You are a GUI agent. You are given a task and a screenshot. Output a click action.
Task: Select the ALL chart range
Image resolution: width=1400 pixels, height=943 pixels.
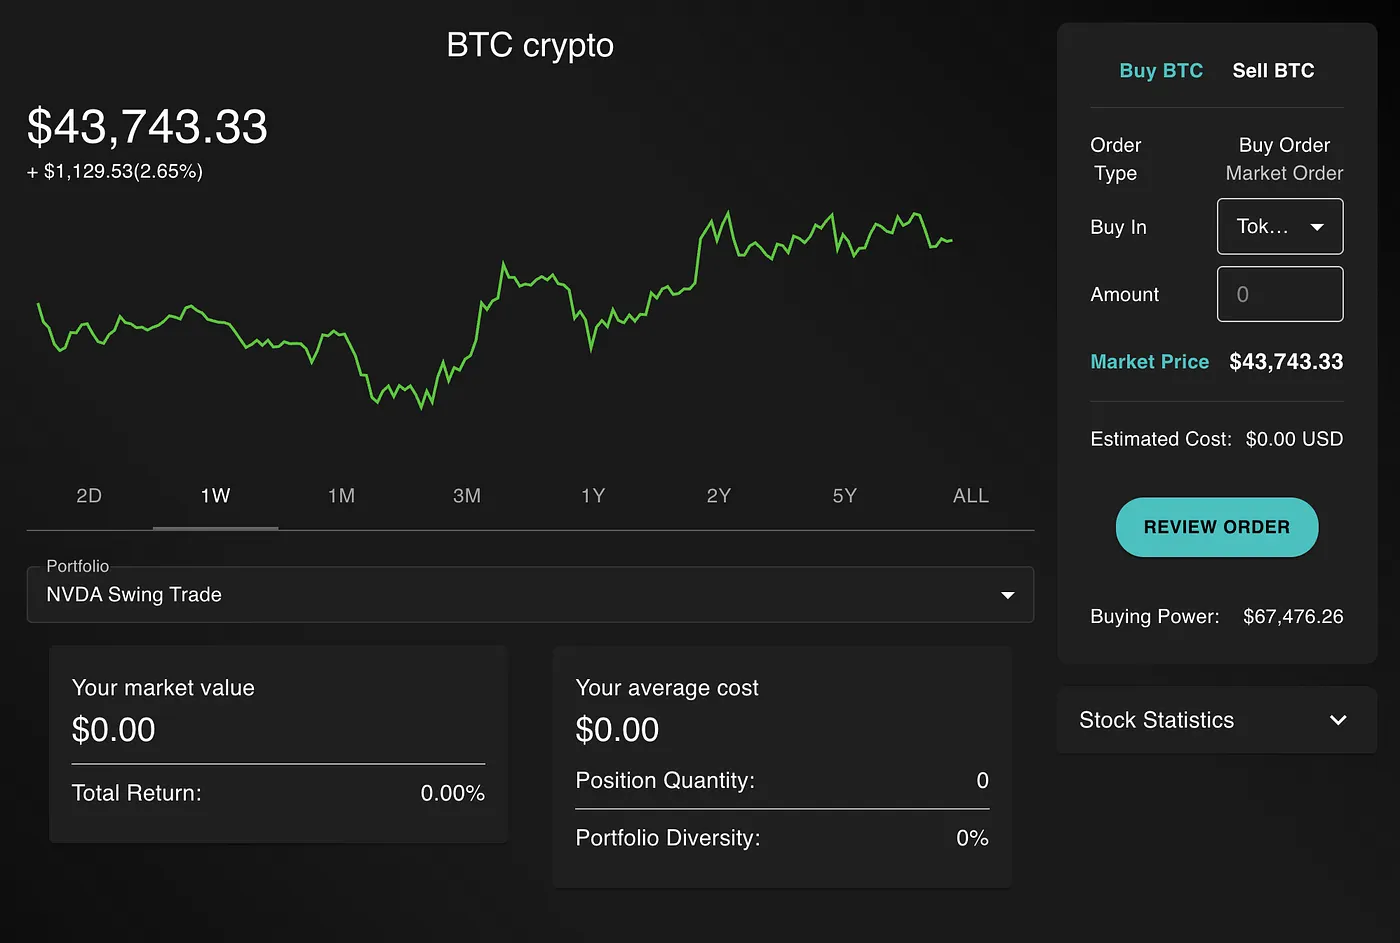click(971, 496)
